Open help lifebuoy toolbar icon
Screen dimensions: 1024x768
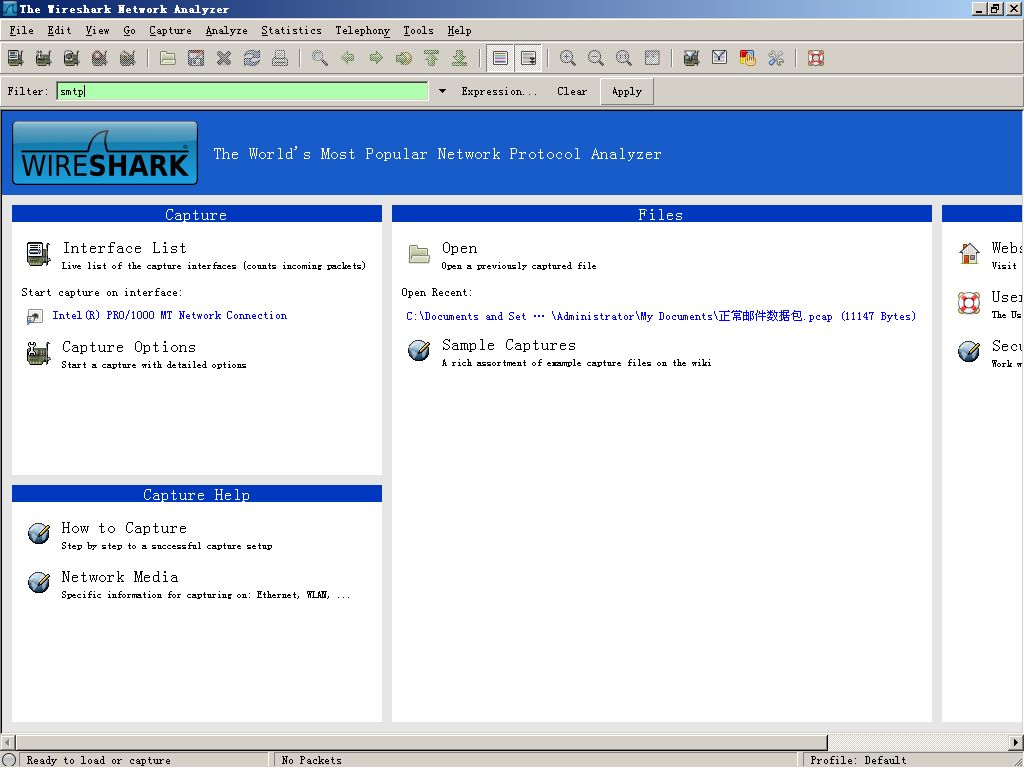coord(816,58)
